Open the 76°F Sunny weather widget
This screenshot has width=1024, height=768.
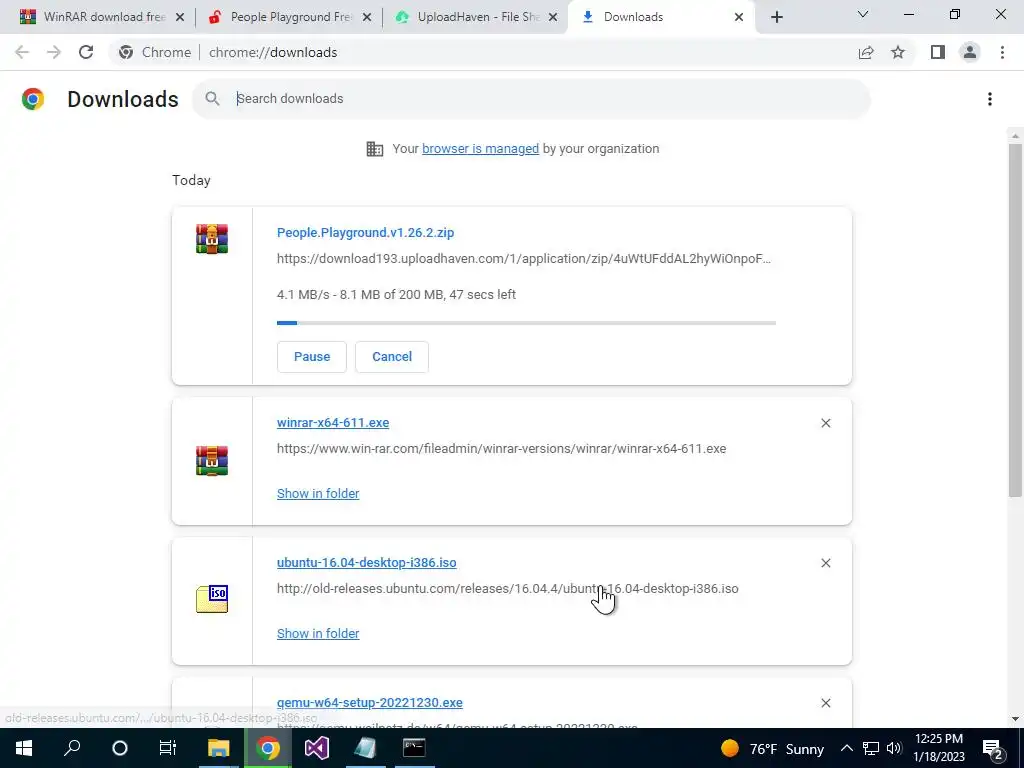pos(772,748)
